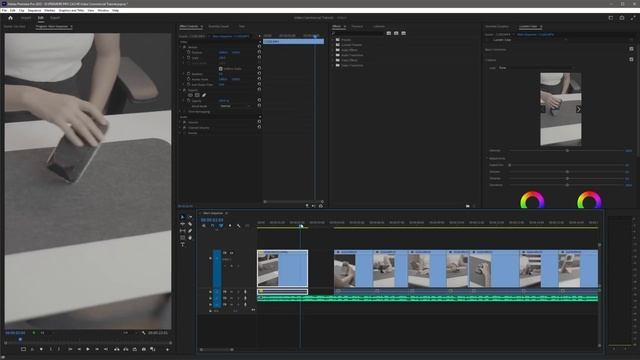Image resolution: width=640 pixels, height=360 pixels.
Task: Show next Look preview arrow
Action: pos(578,109)
